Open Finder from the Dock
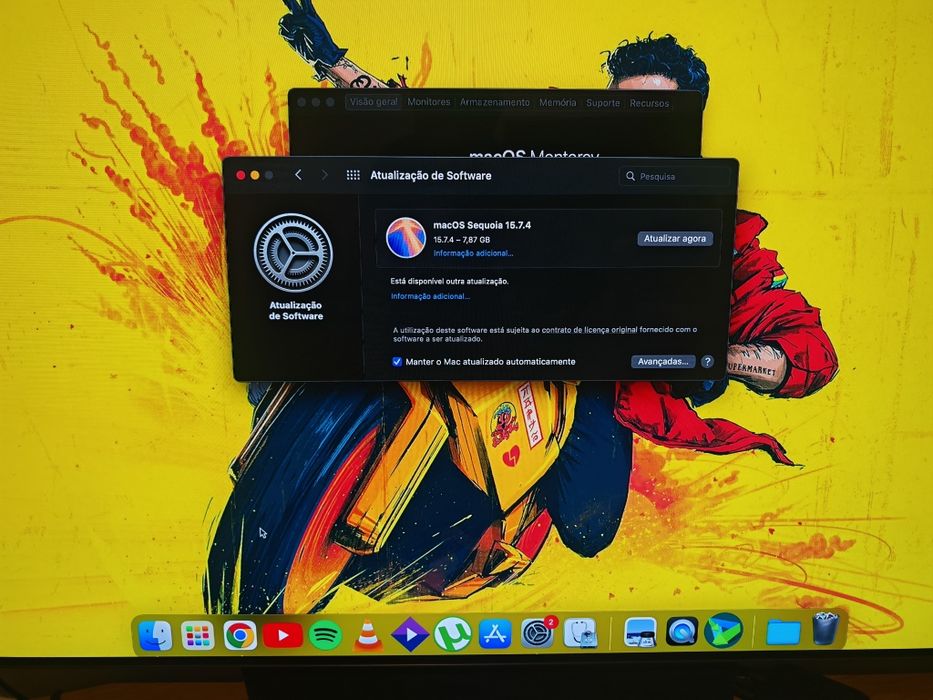This screenshot has width=933, height=700. click(x=155, y=635)
